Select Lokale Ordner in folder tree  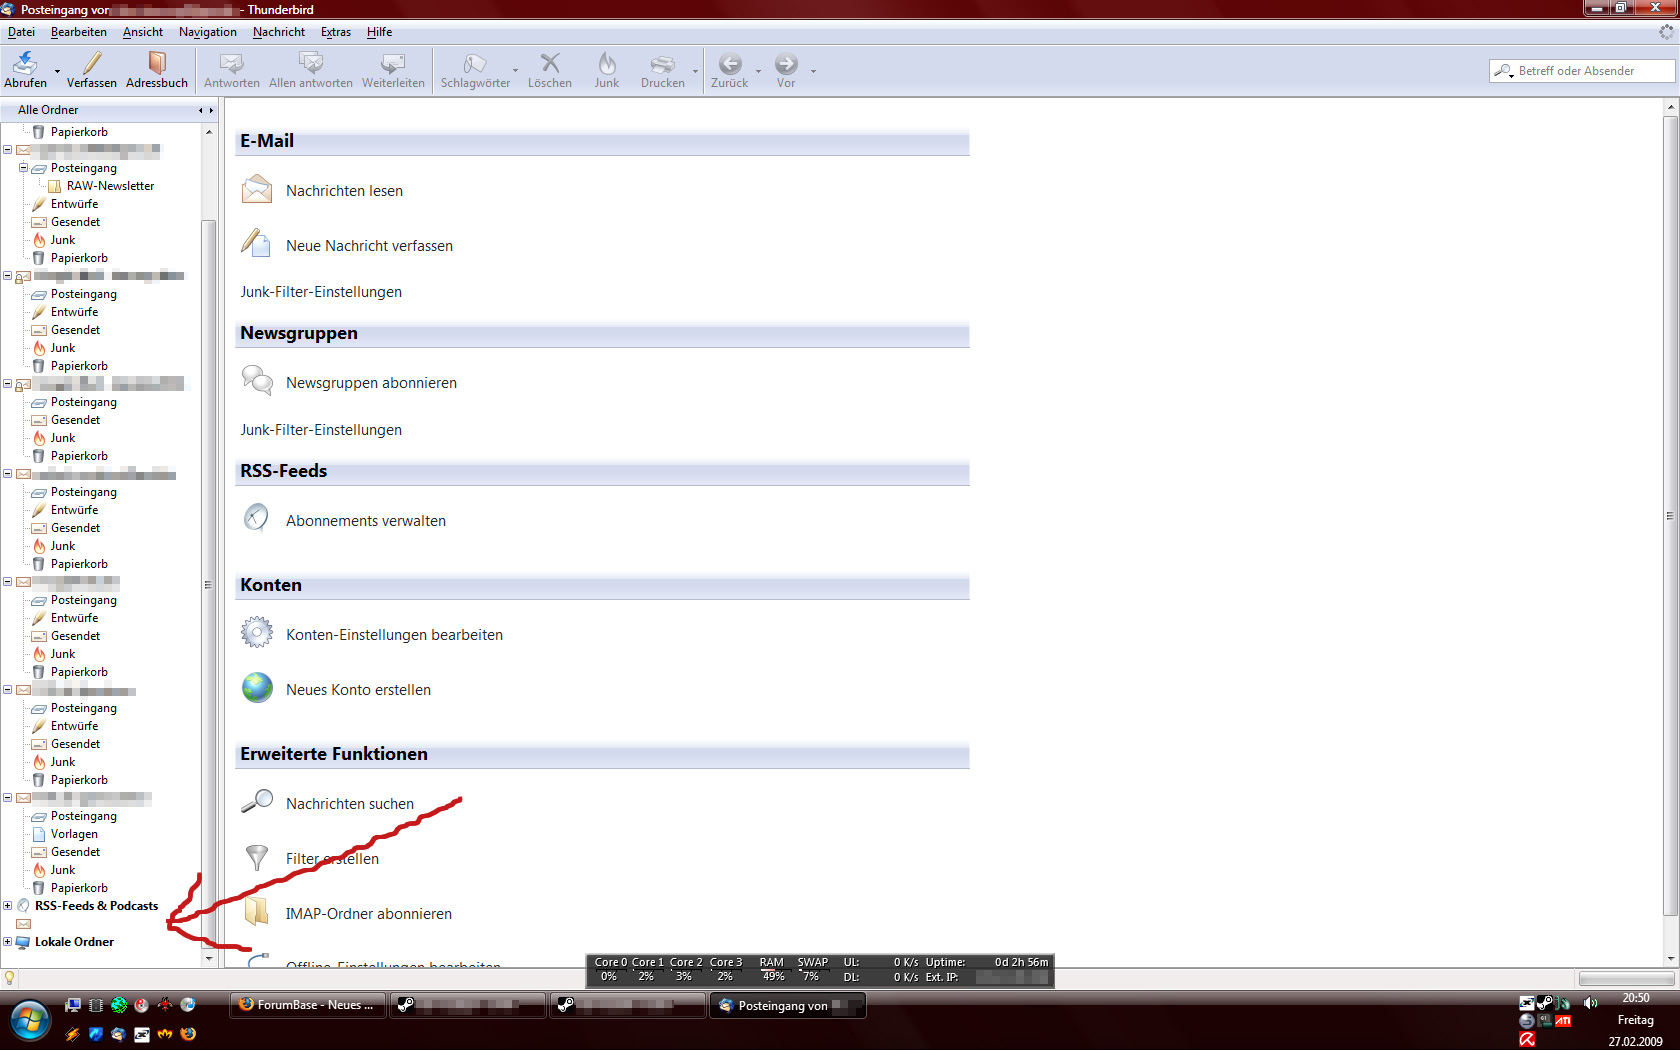point(74,942)
